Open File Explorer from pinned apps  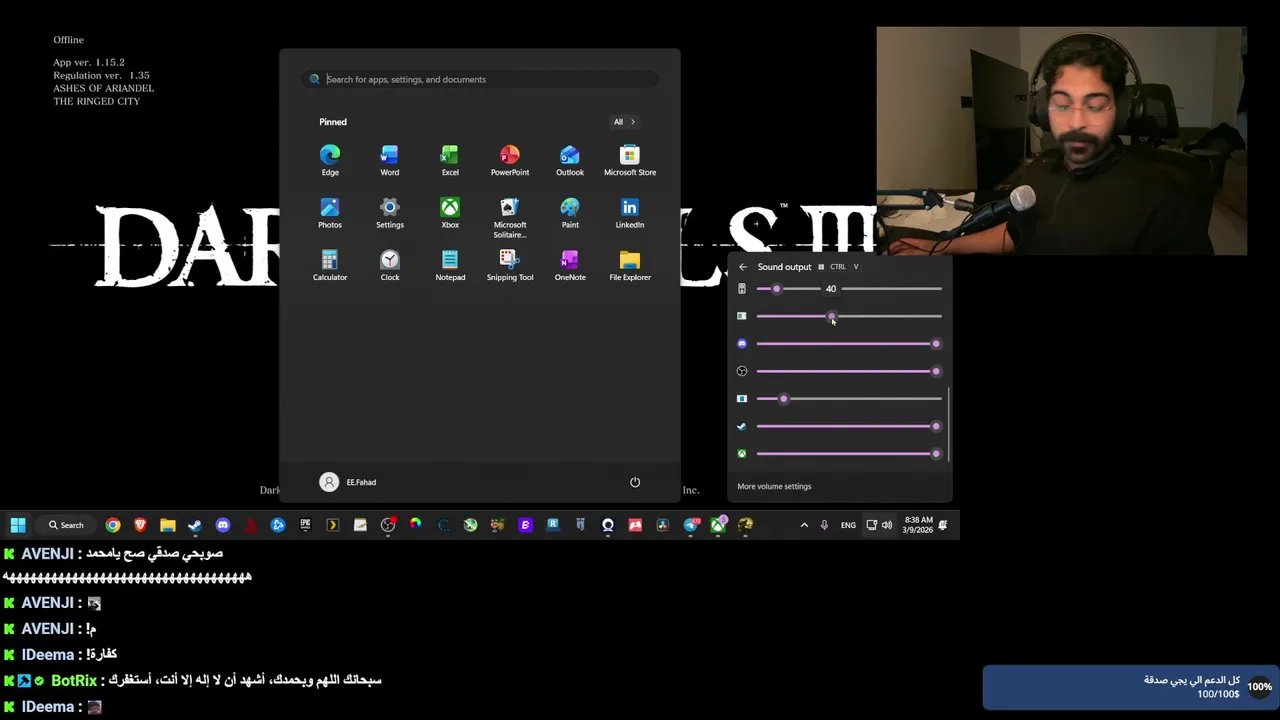(x=630, y=265)
